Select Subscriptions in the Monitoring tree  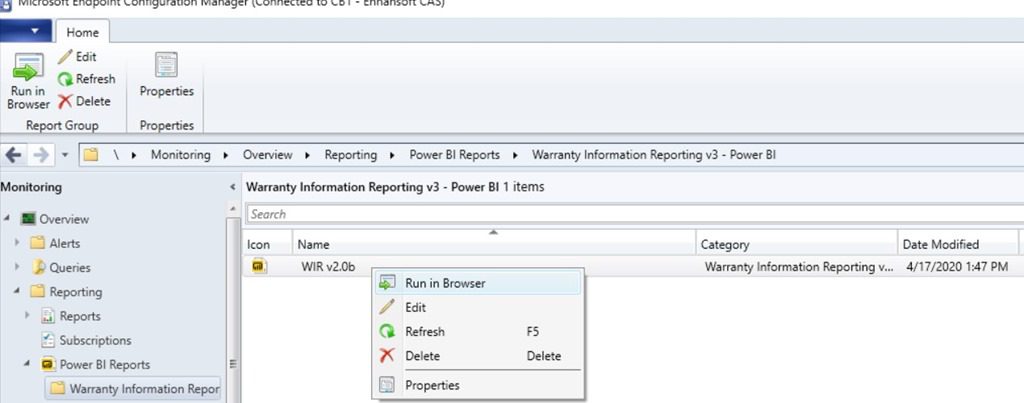95,340
